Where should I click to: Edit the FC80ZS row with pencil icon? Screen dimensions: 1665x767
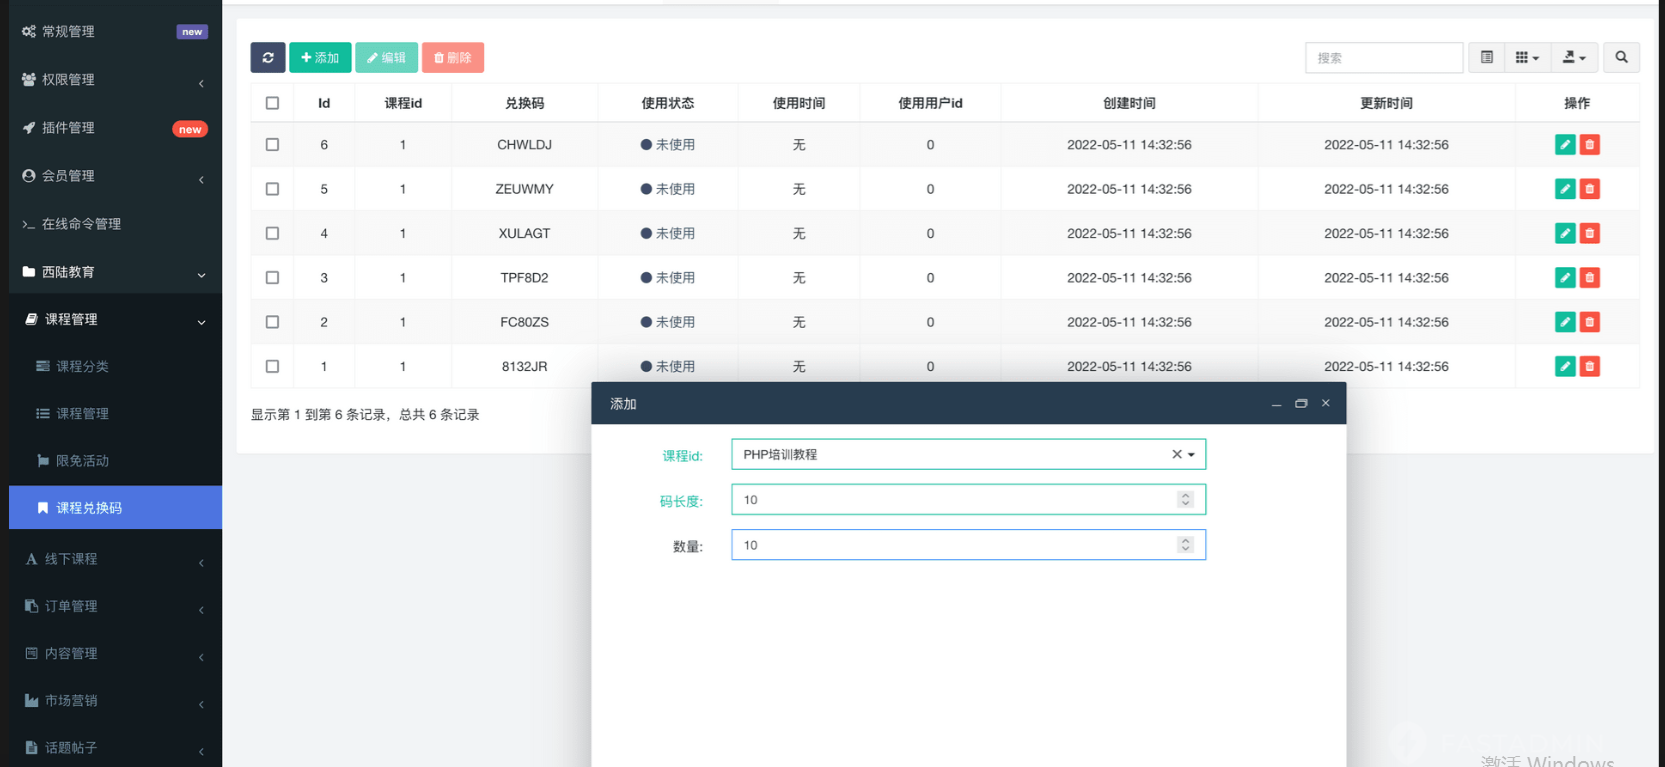tap(1565, 322)
